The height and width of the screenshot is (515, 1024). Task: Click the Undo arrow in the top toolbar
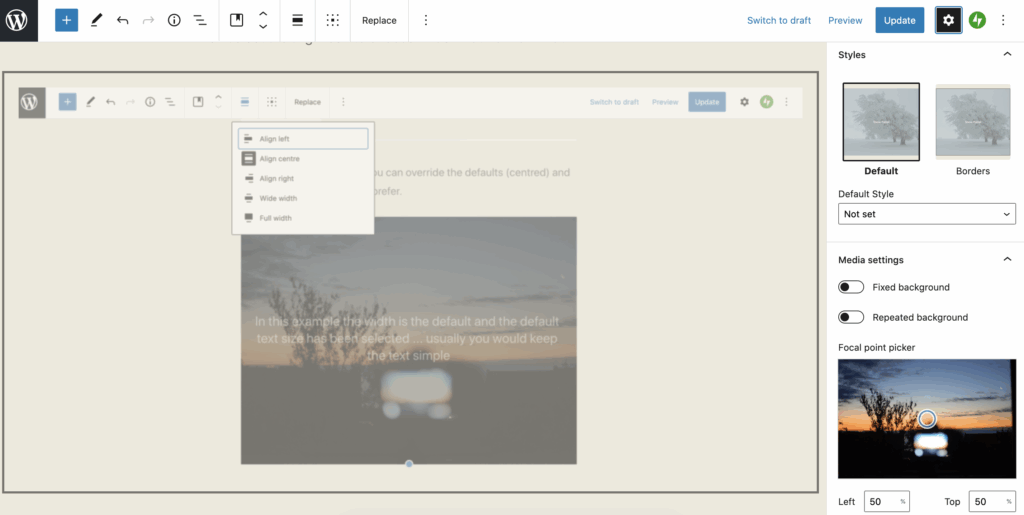click(122, 20)
